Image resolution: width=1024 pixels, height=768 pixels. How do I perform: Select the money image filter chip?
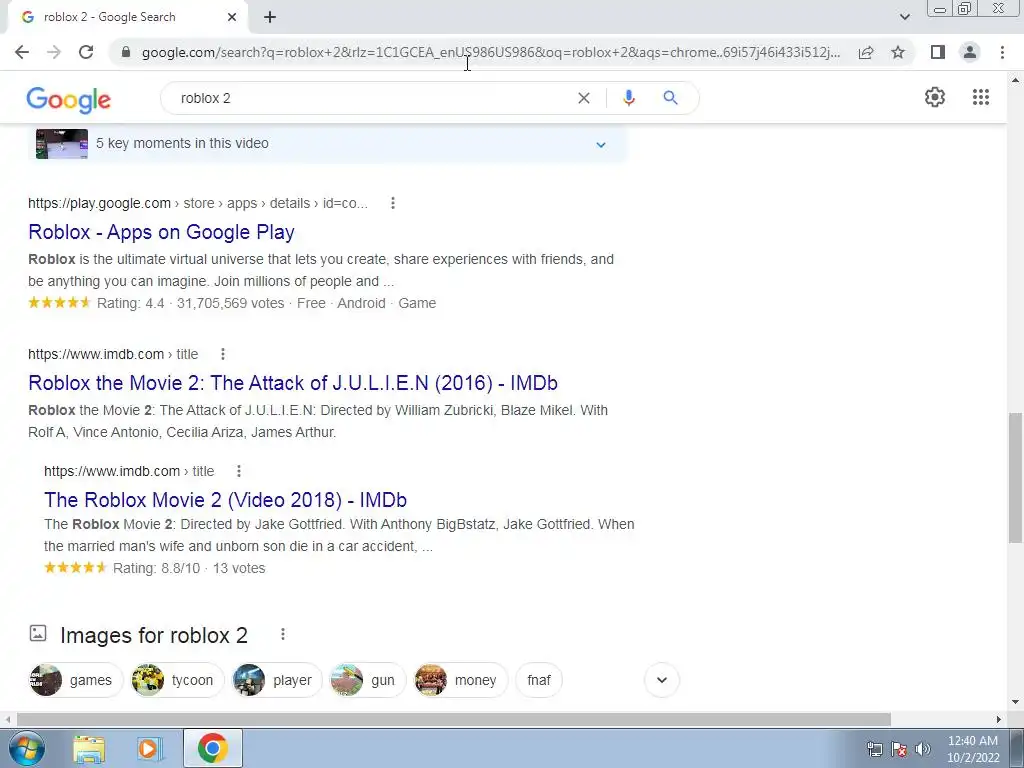pos(460,680)
